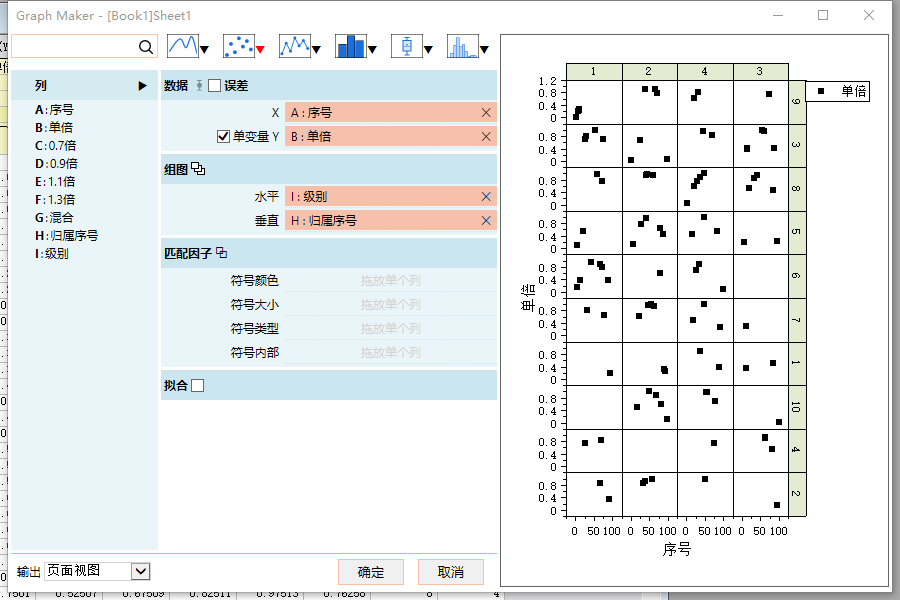The height and width of the screenshot is (600, 900).
Task: Open box plot dropdown arrow
Action: [428, 50]
